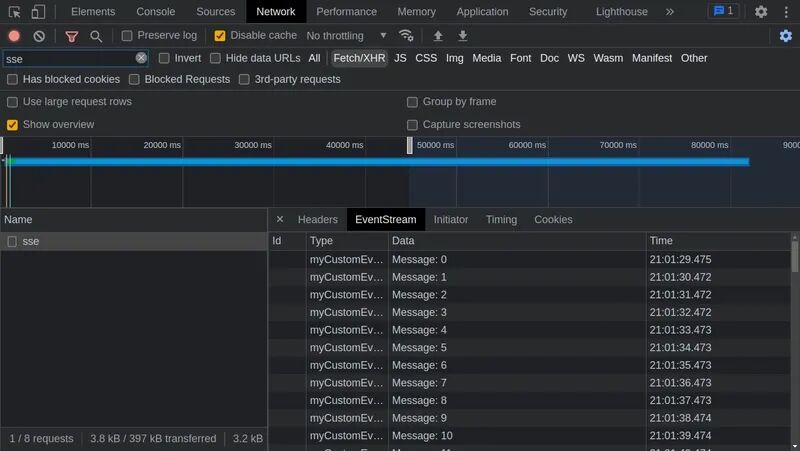
Task: Open the network search magnifier
Action: [96, 36]
